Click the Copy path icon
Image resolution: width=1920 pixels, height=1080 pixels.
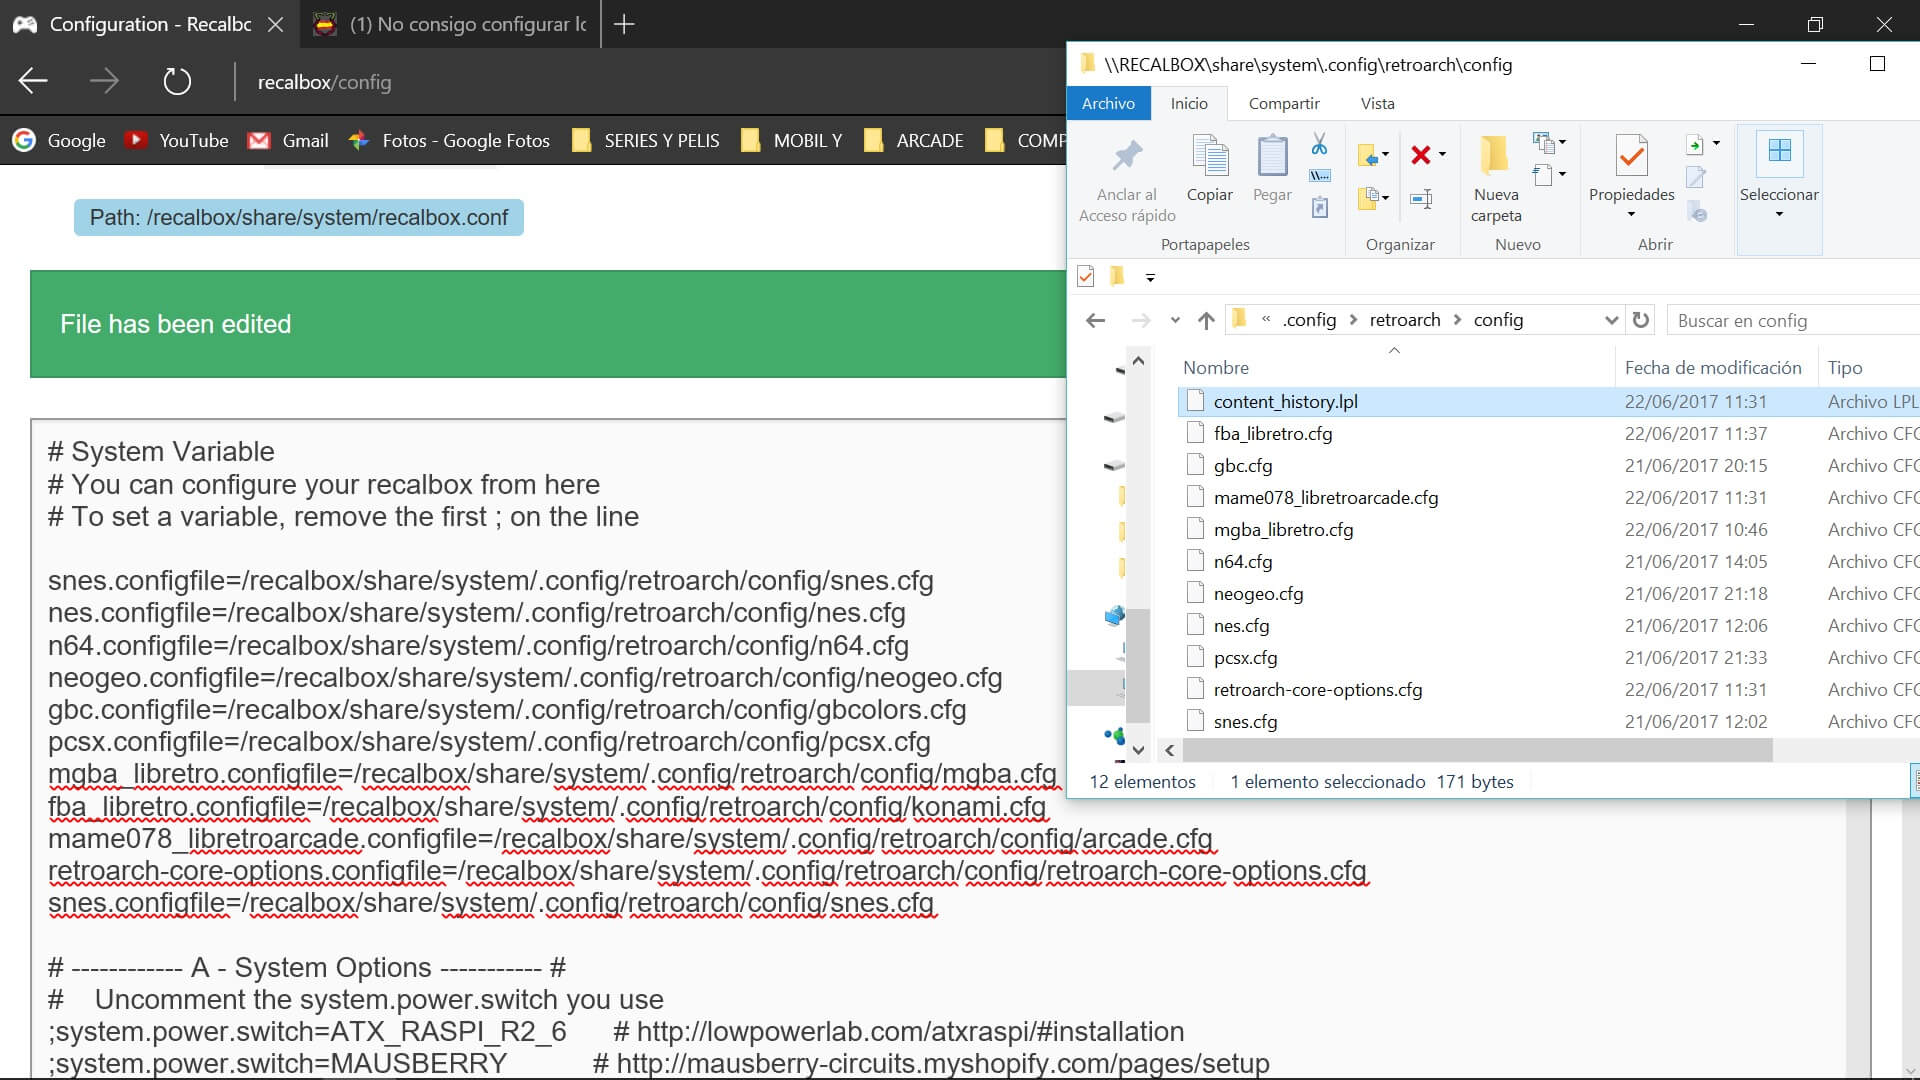tap(1320, 176)
